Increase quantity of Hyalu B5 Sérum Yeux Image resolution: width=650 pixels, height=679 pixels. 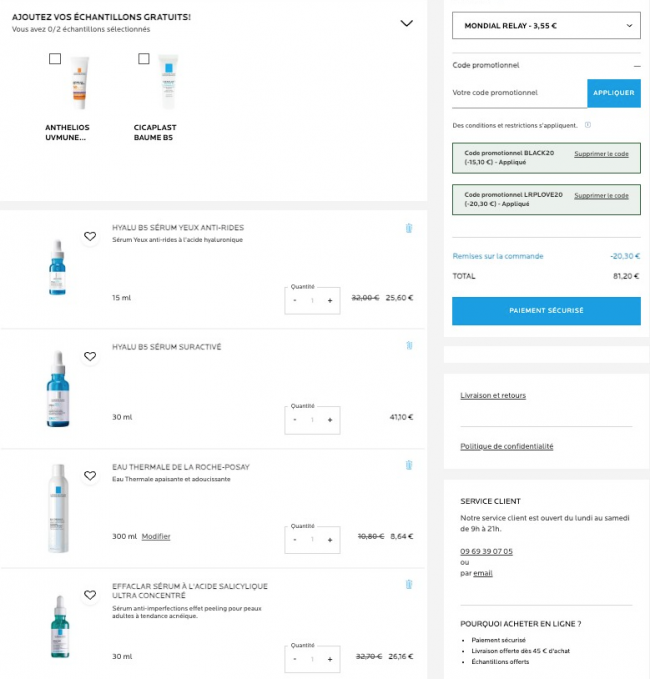[x=330, y=301]
